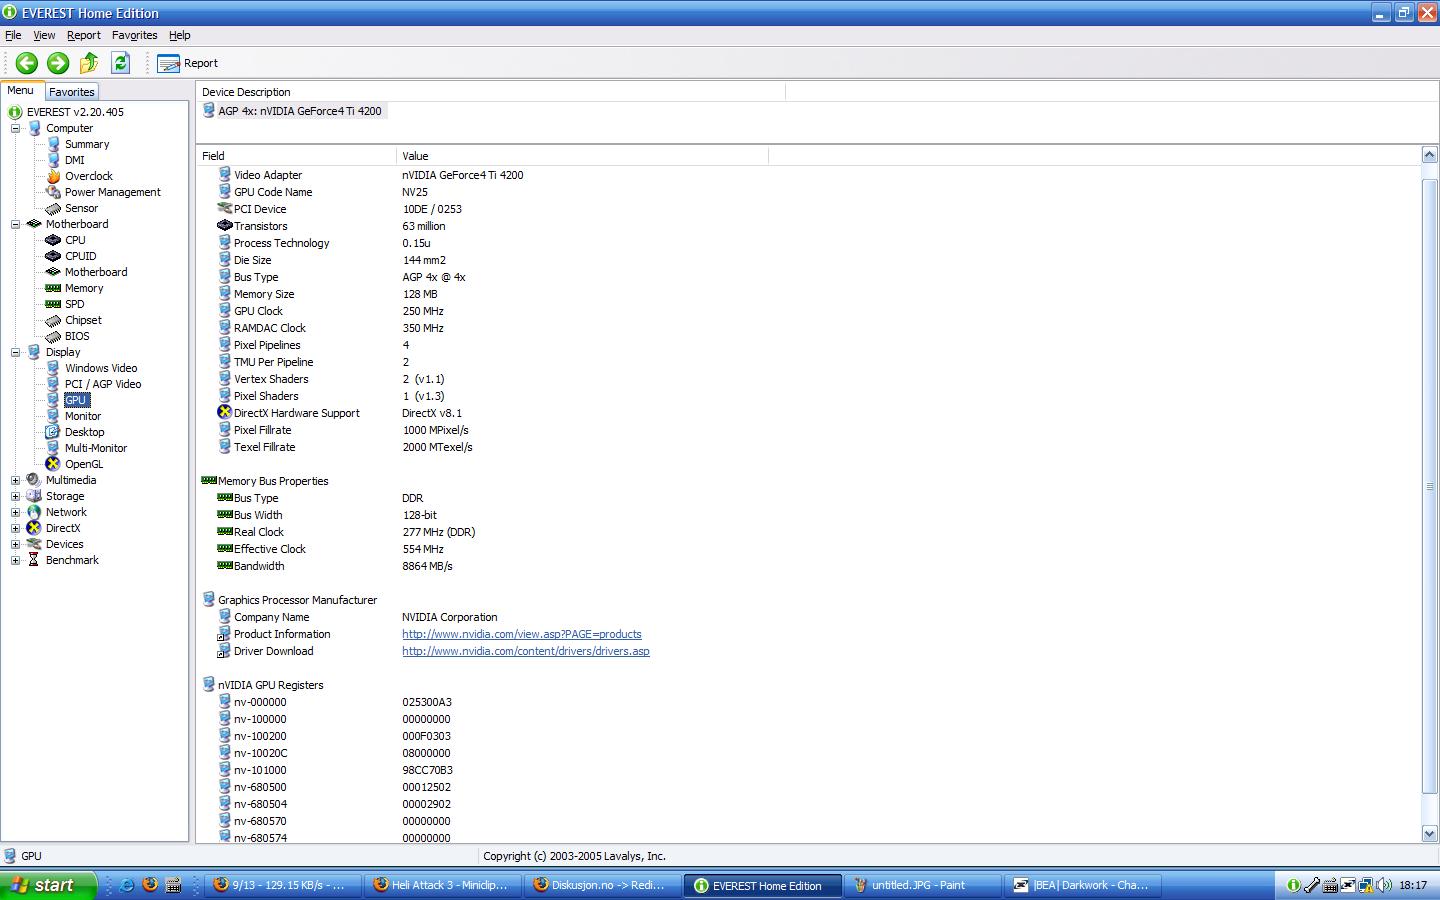Click the scroll up arrow of details list
The height and width of the screenshot is (900, 1440).
(x=1429, y=155)
